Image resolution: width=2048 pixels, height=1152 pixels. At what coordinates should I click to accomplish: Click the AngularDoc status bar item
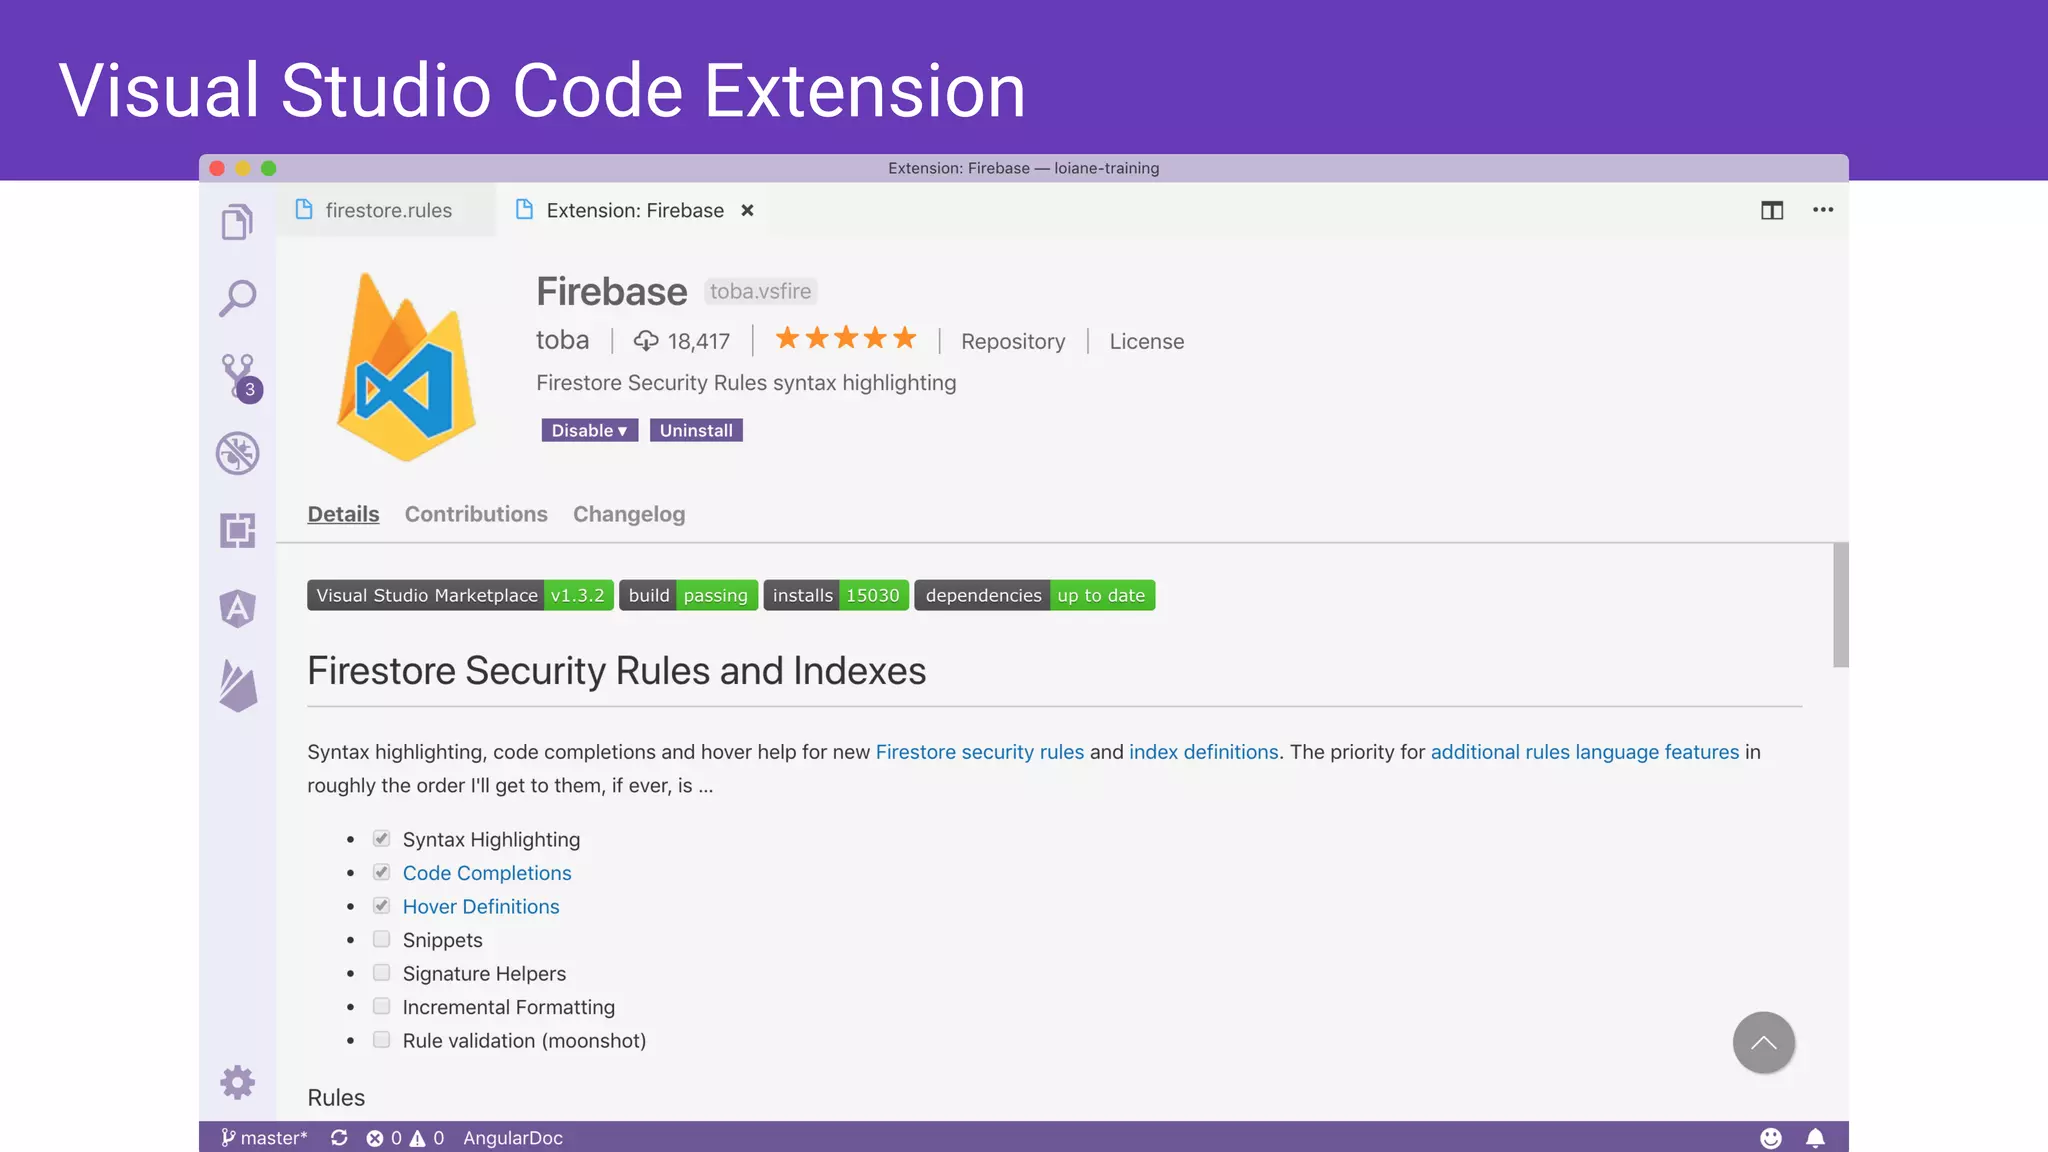513,1138
